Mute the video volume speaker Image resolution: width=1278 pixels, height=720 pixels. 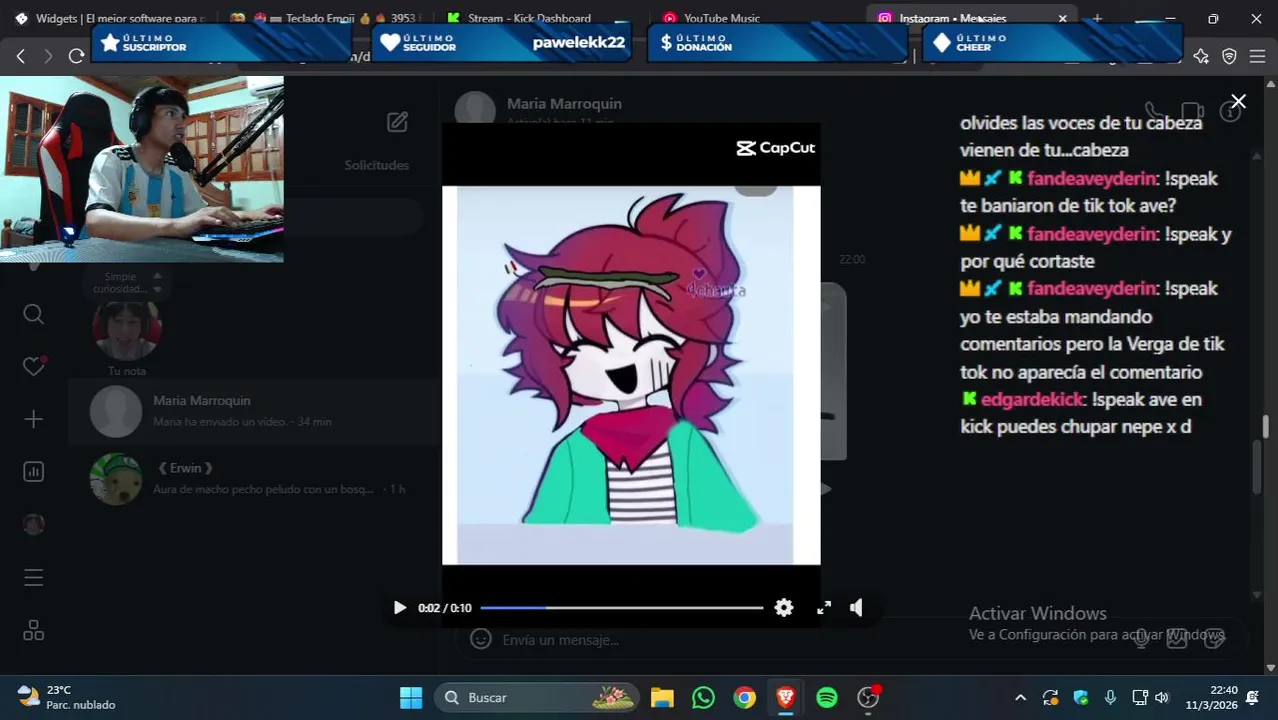857,608
